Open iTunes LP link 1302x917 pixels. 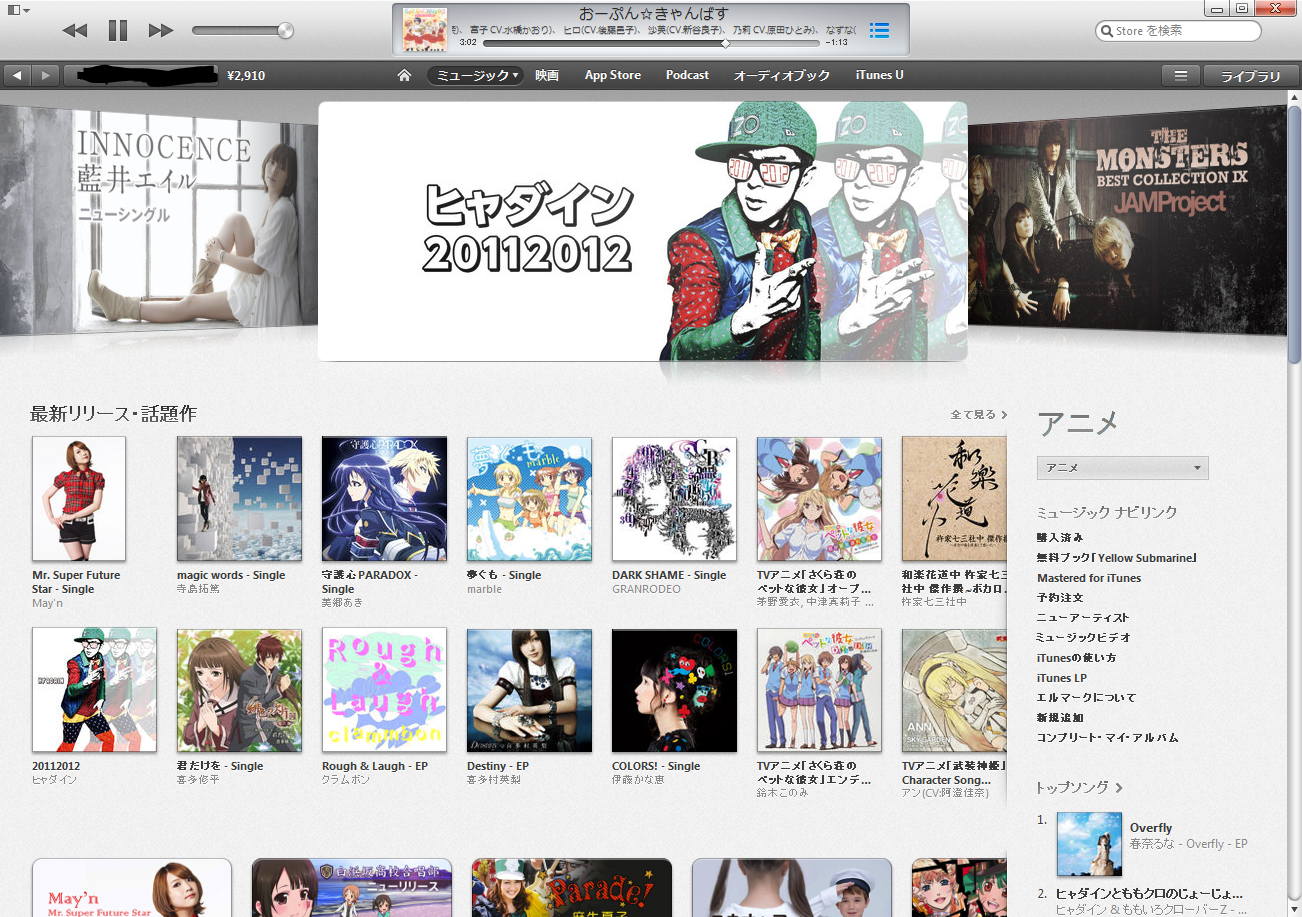1062,677
